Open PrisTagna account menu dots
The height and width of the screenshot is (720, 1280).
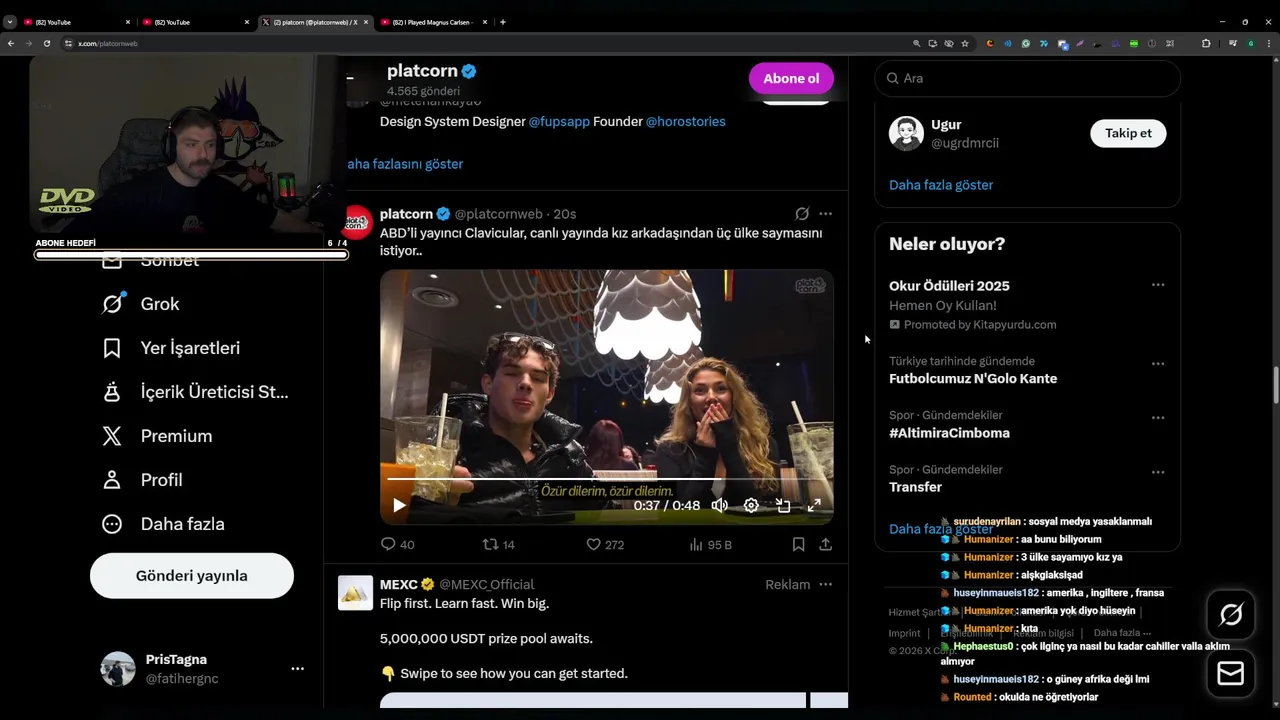297,668
